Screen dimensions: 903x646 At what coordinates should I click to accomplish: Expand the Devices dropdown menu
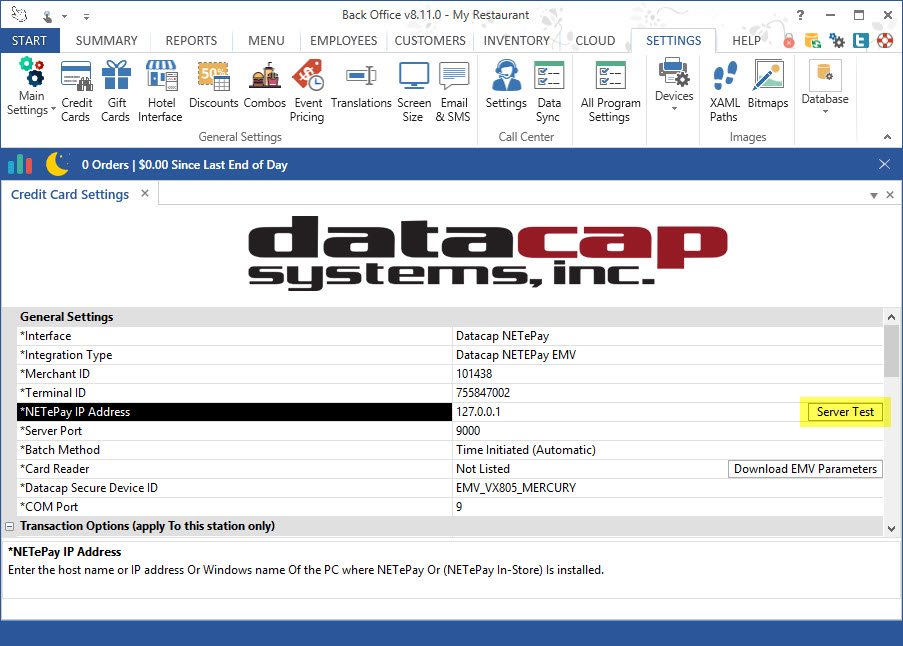[673, 85]
